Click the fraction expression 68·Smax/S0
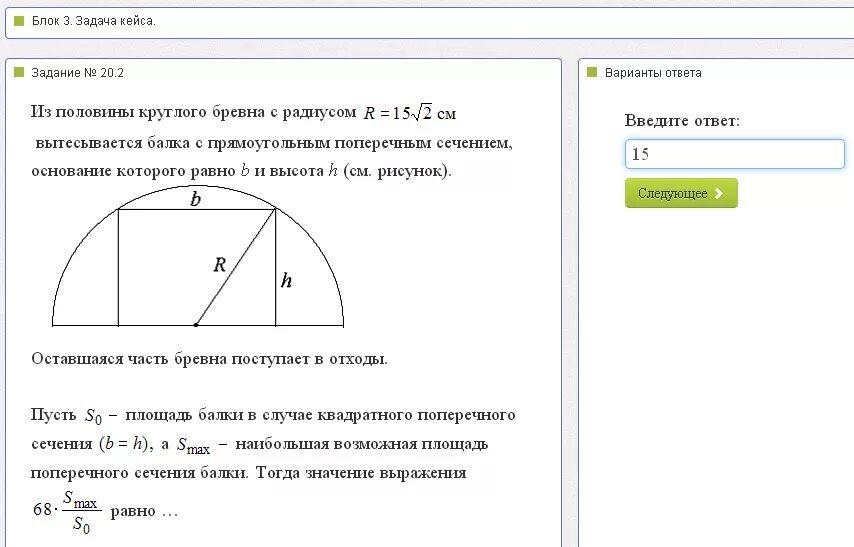 (x=68, y=511)
